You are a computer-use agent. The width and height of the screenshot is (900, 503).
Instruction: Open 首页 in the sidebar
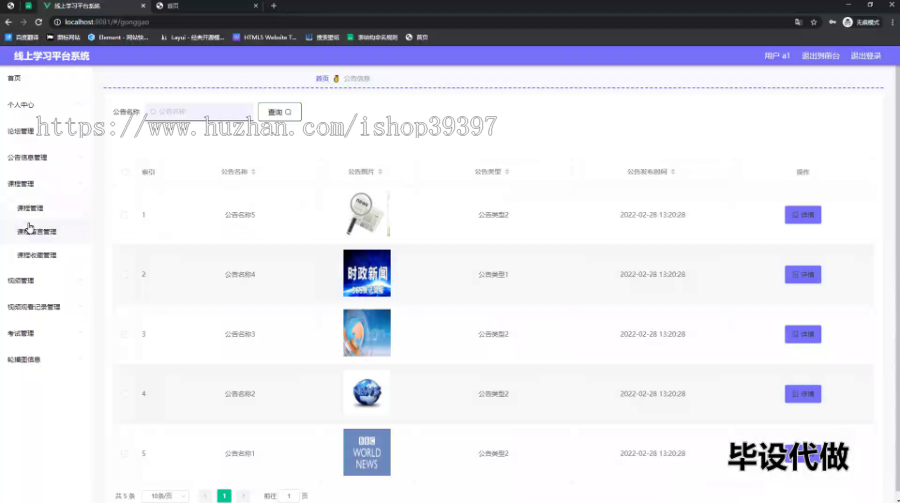coord(45,78)
